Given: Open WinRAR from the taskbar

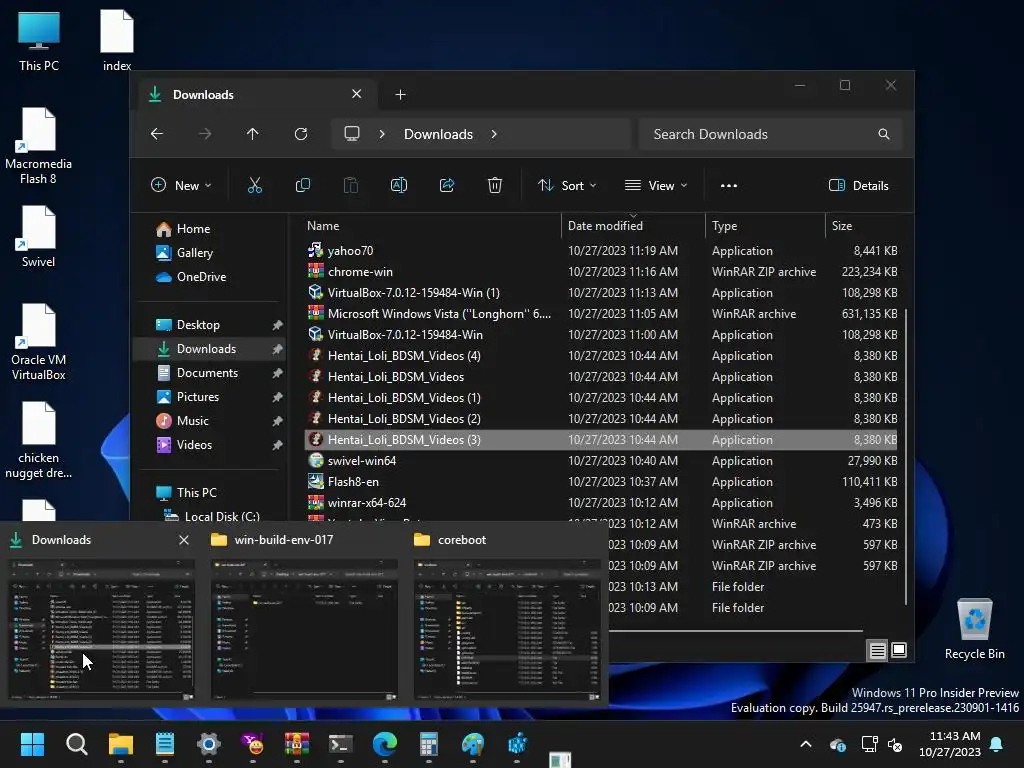Looking at the screenshot, I should tap(296, 744).
